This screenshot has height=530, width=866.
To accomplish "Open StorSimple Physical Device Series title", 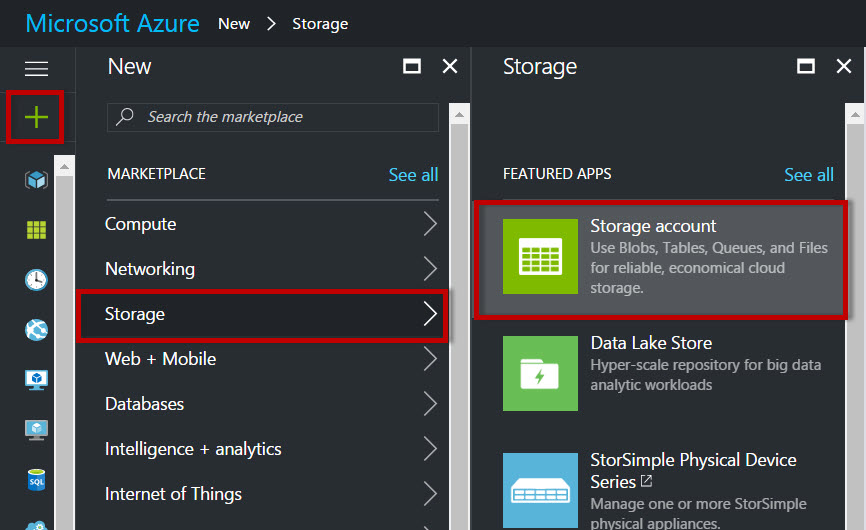I will tap(693, 470).
